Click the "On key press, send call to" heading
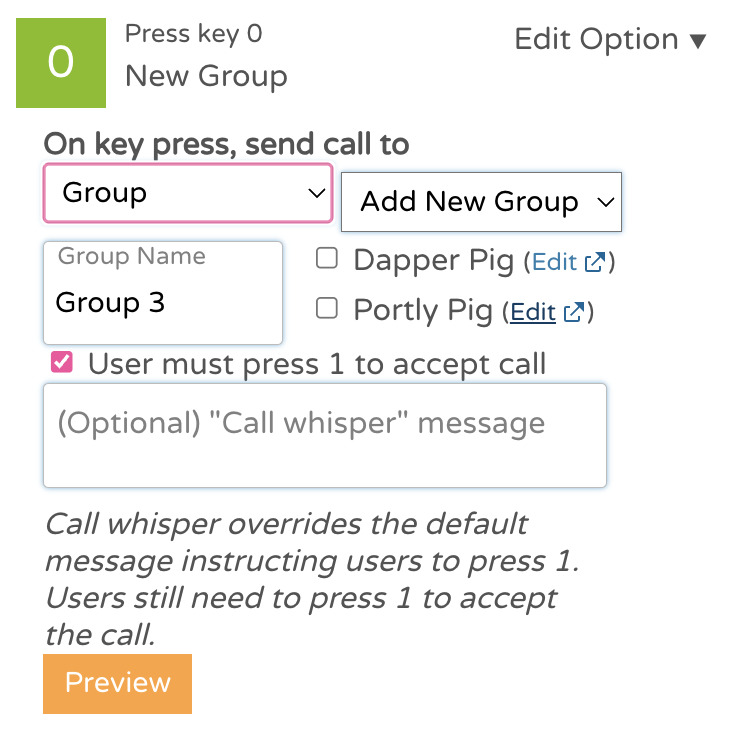The width and height of the screenshot is (746, 750). 226,144
